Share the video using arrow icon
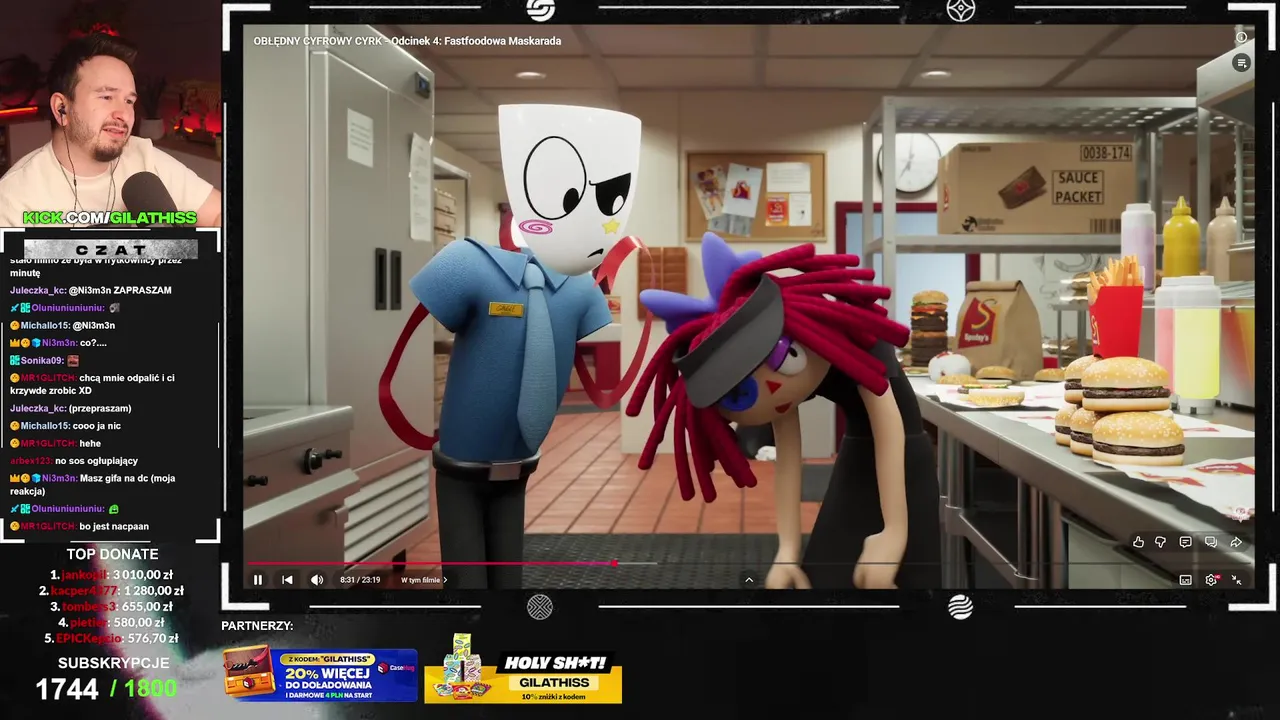The image size is (1280, 720). (1236, 542)
